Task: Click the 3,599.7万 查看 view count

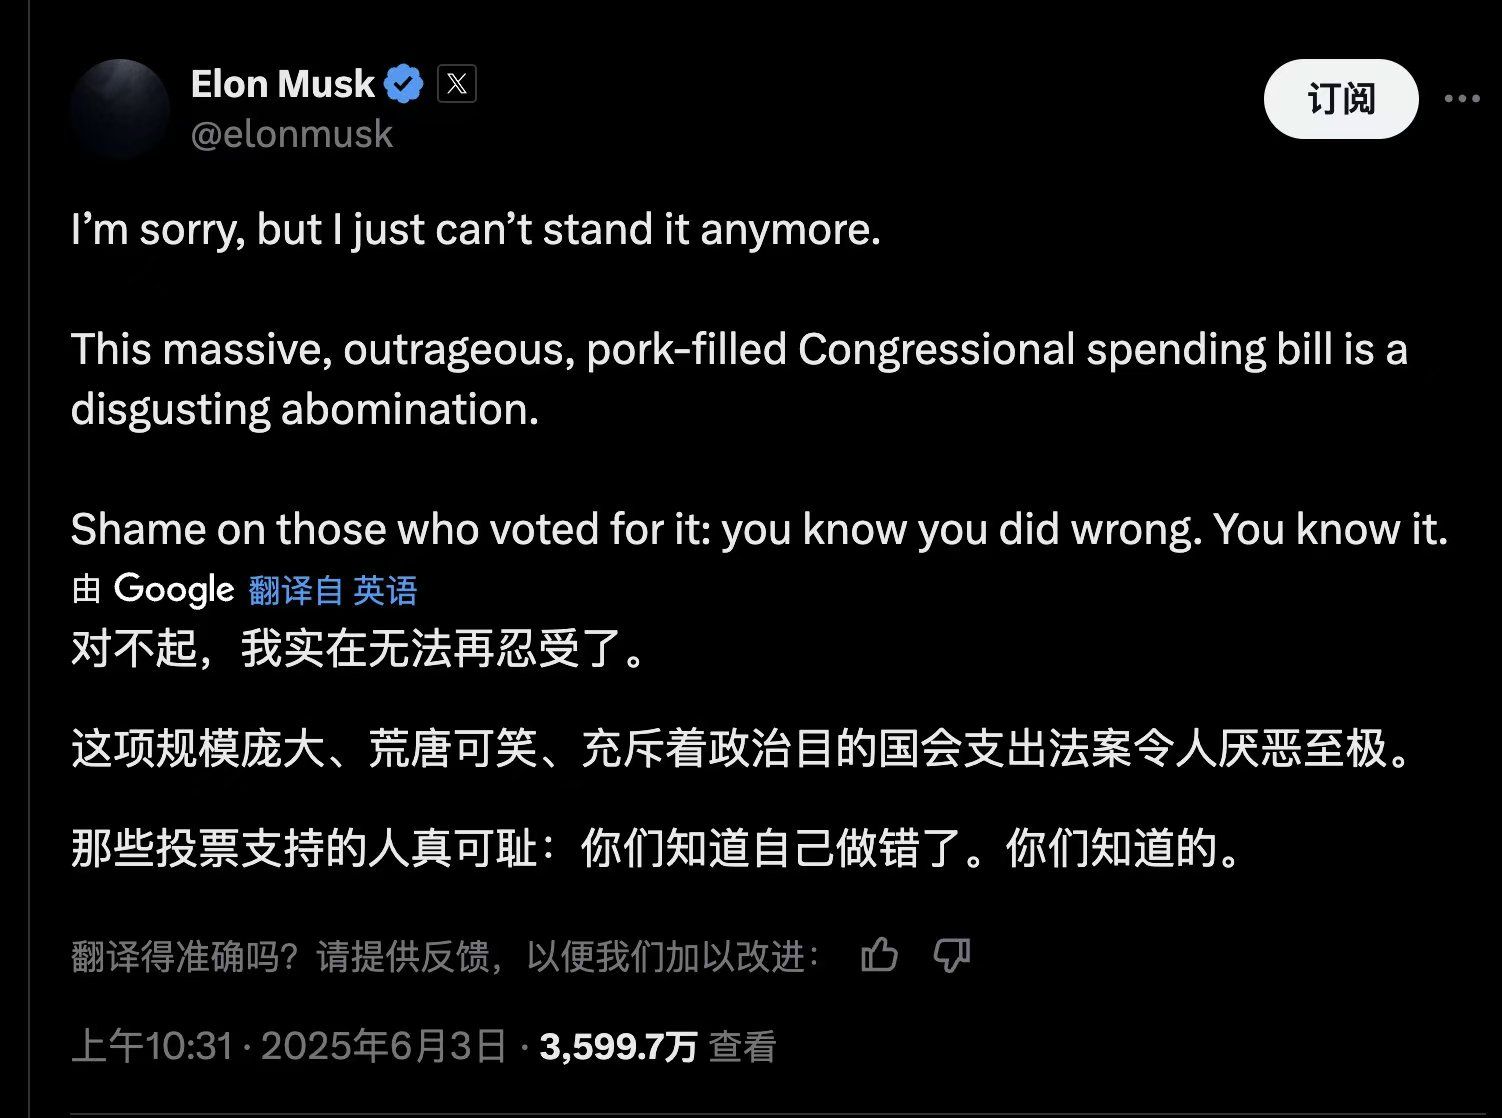Action: 657,1046
